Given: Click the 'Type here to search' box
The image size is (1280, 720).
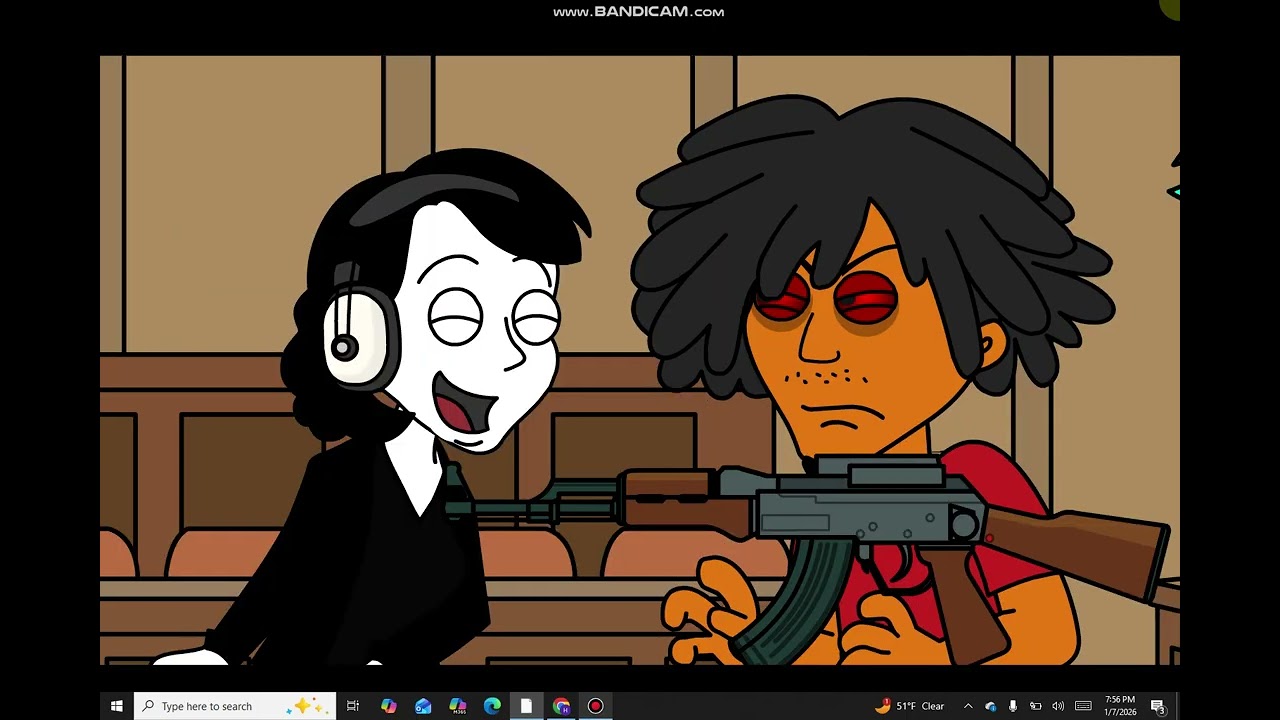Looking at the screenshot, I should 235,706.
